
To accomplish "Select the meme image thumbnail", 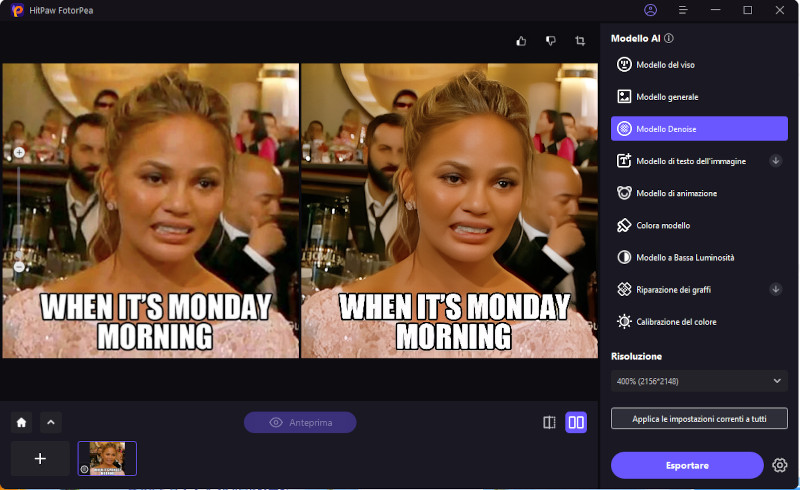I will point(107,458).
